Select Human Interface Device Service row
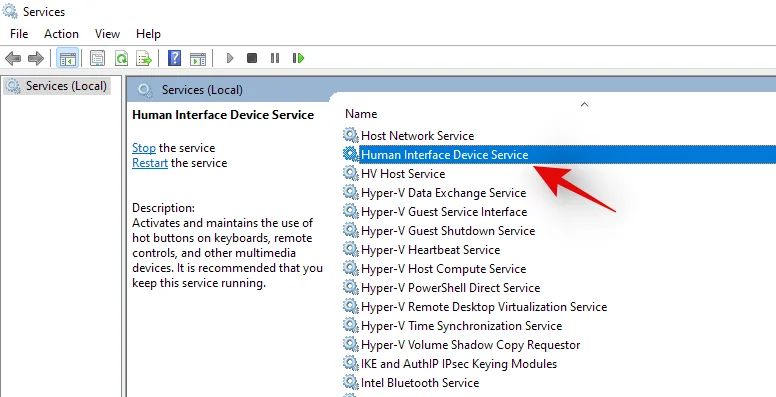The height and width of the screenshot is (397, 776). (x=559, y=154)
